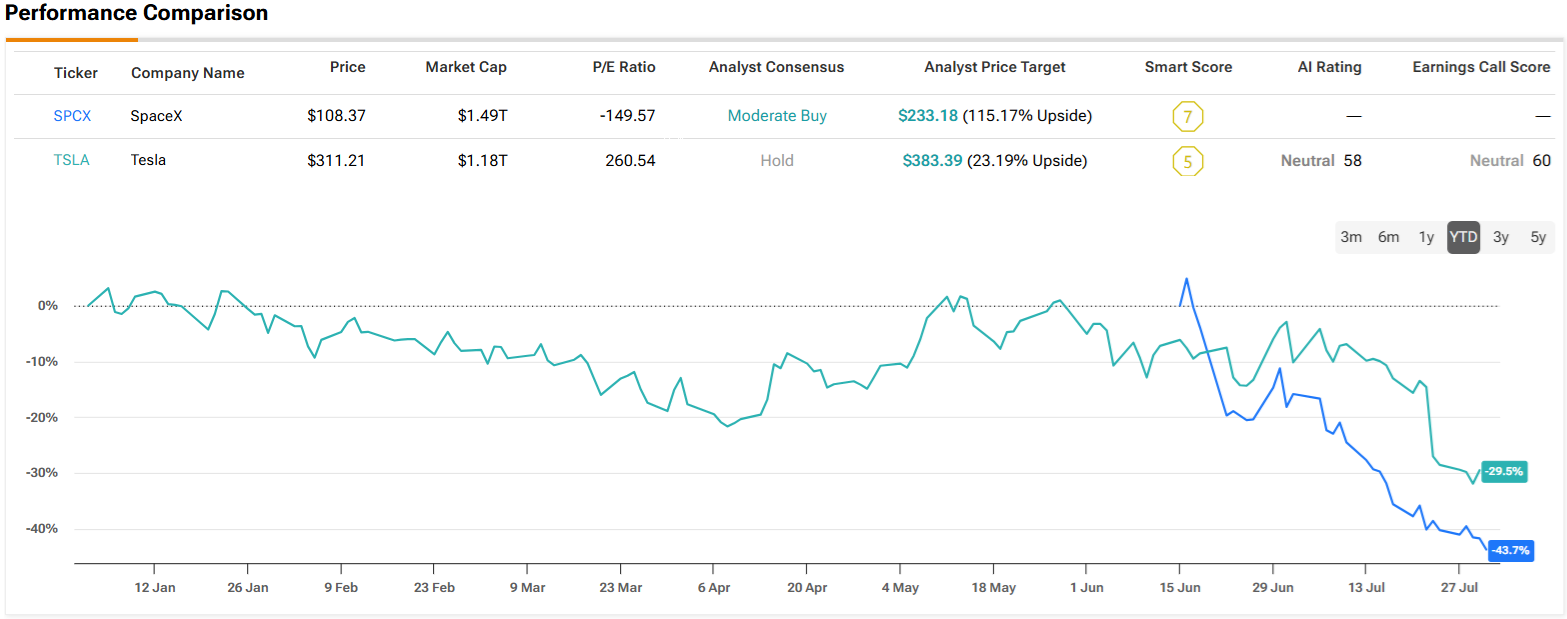
Task: Click Tesla Earnings Call Neutral 60
Action: click(1510, 160)
